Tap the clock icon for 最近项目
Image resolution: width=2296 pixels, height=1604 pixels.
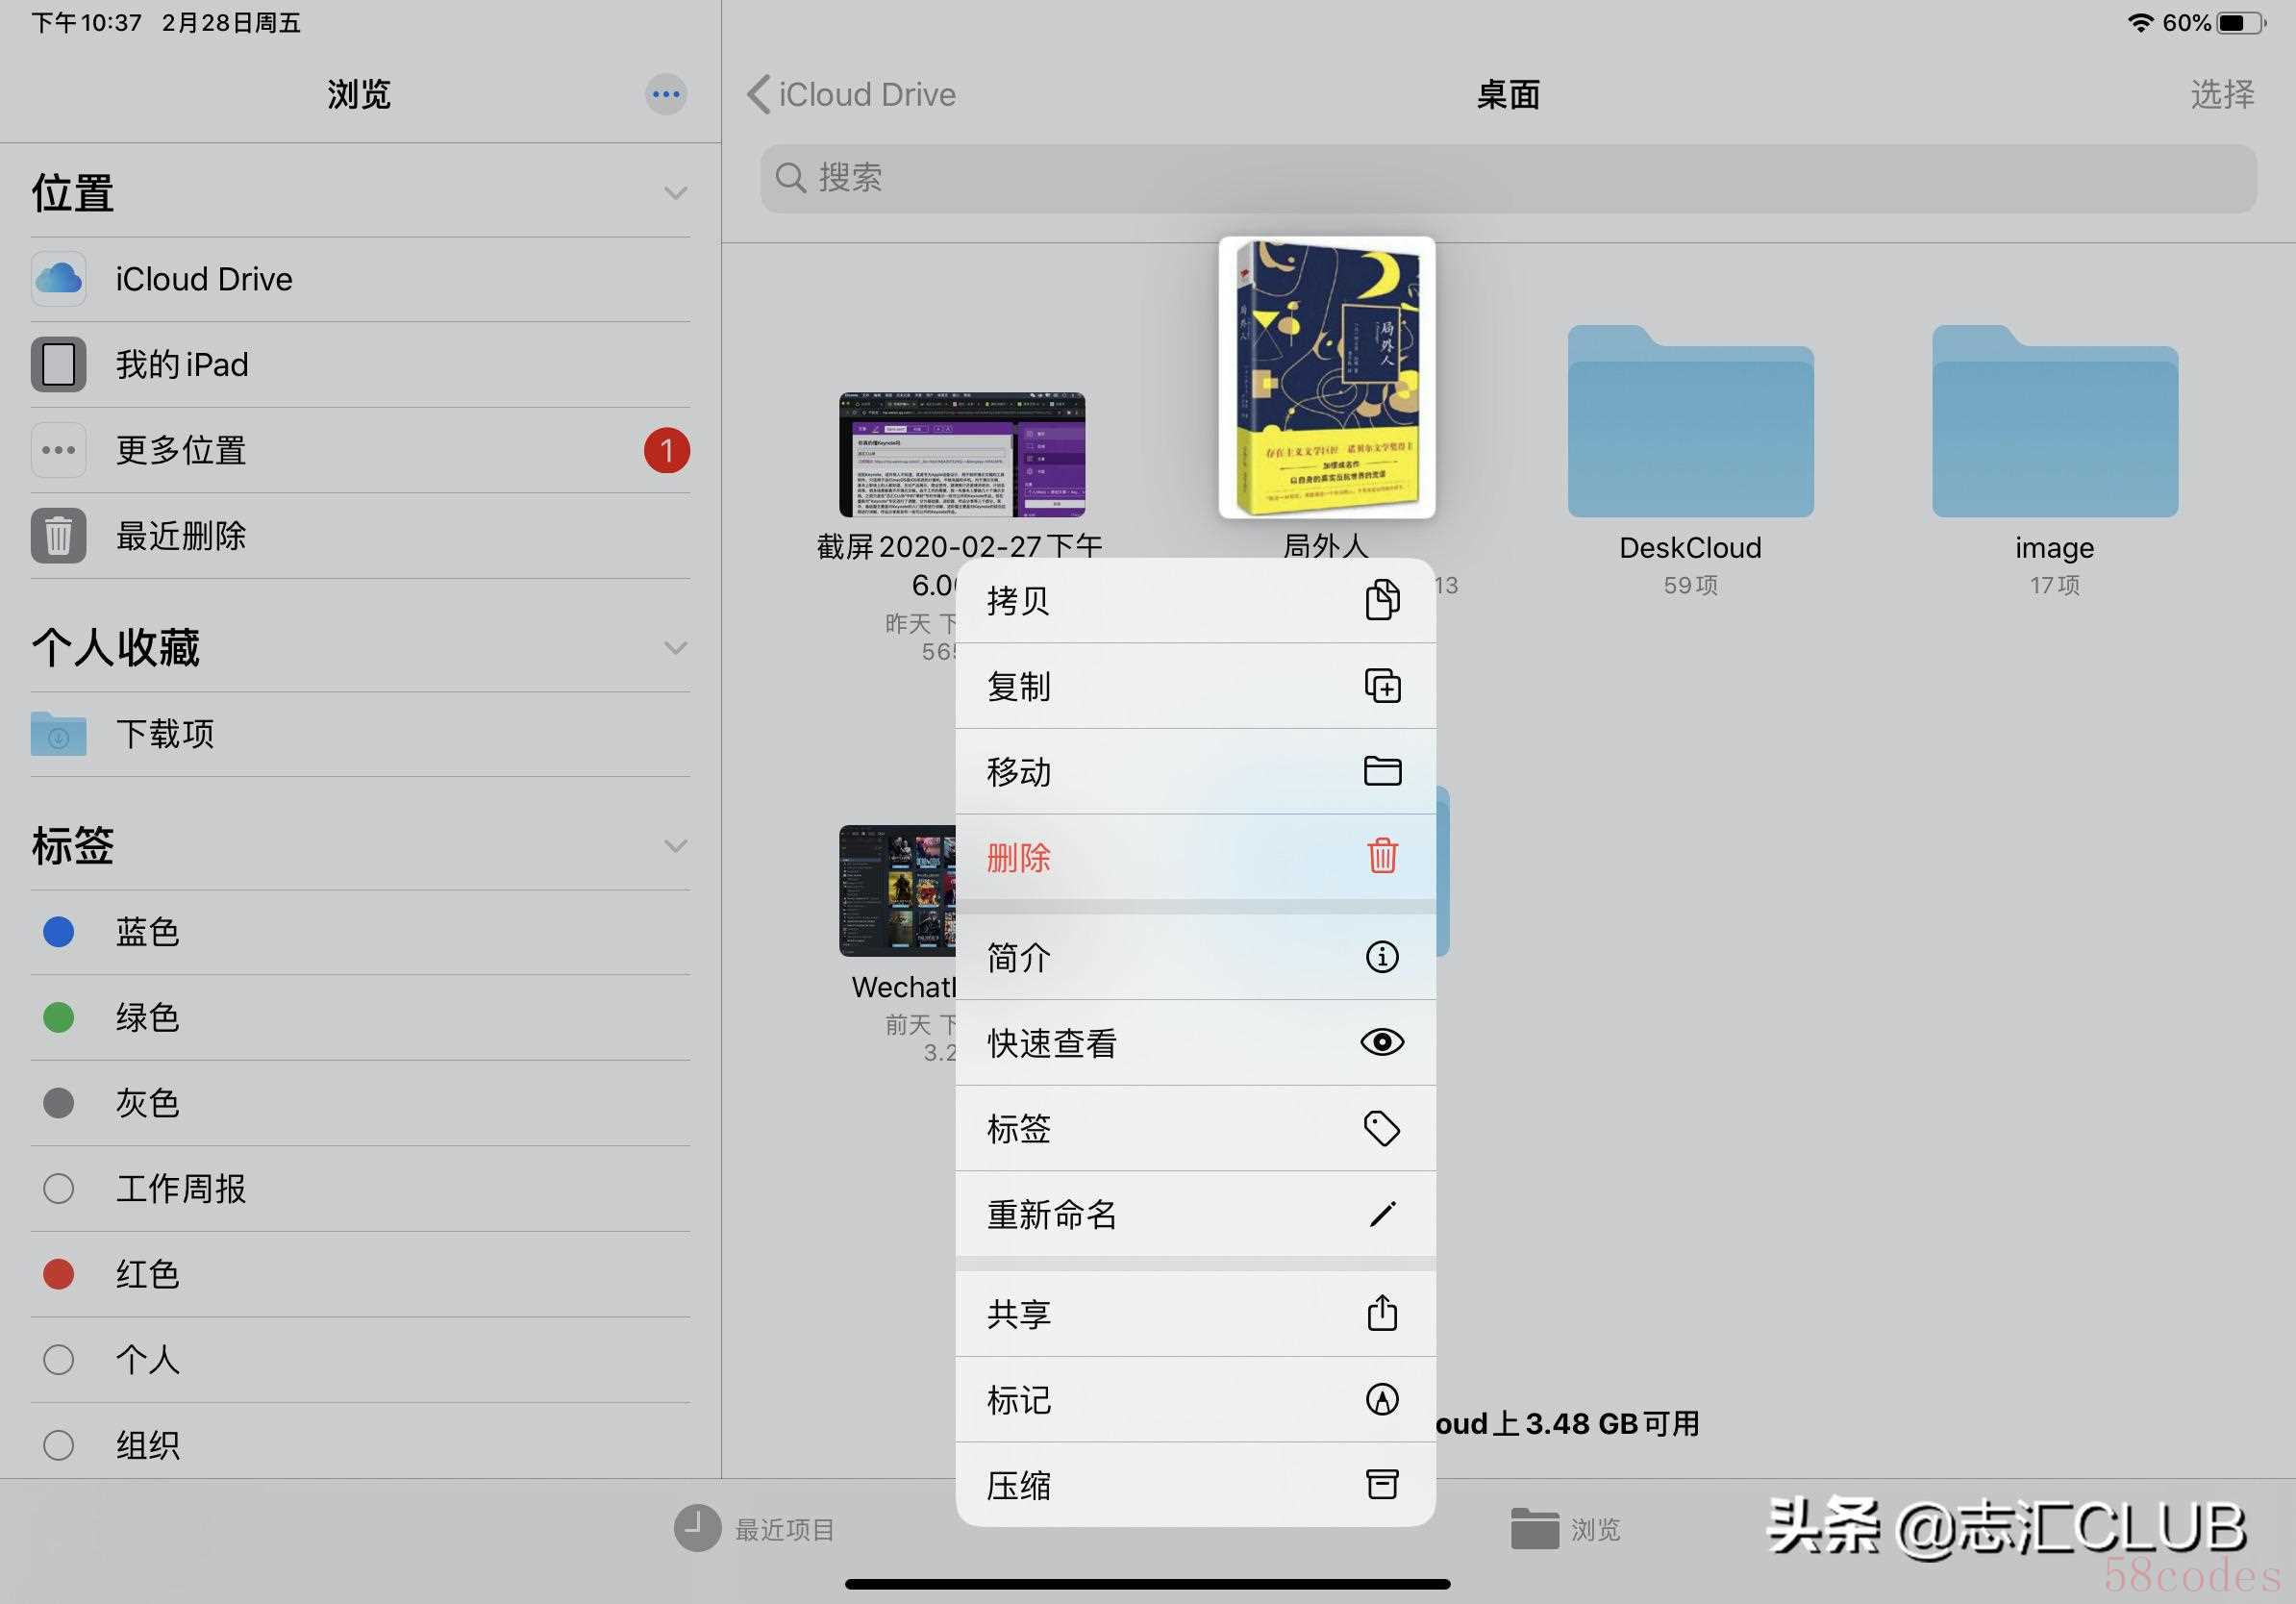(x=697, y=1528)
